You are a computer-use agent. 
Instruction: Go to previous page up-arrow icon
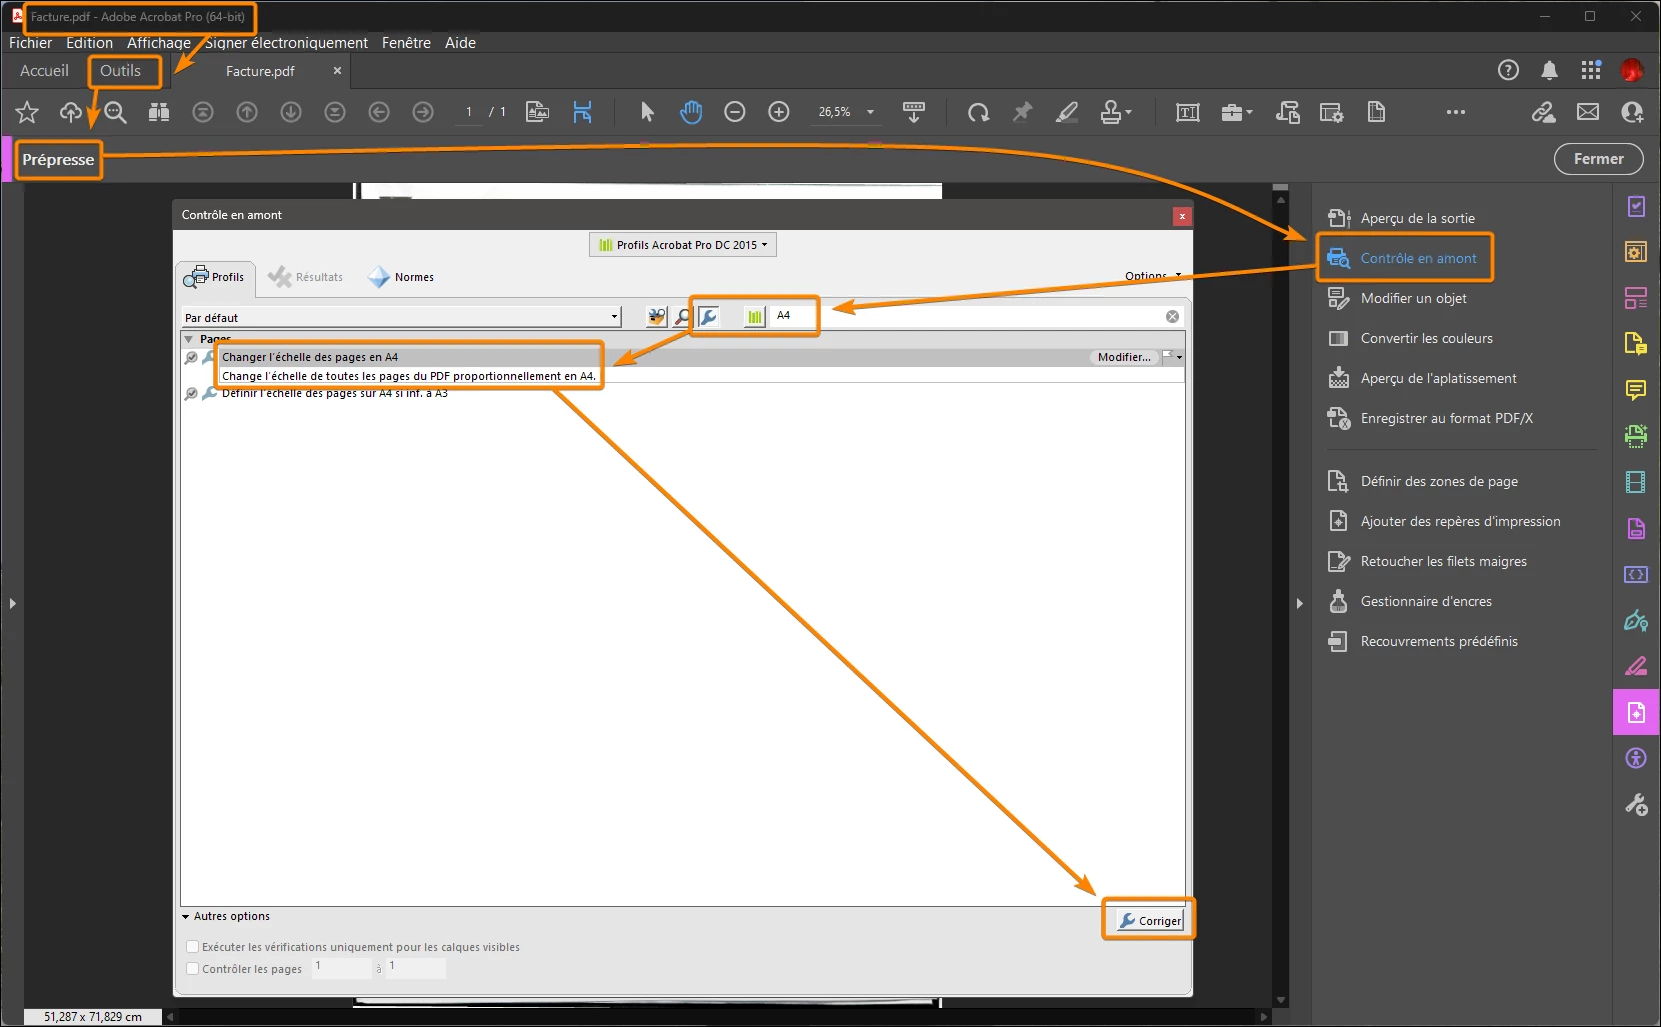pos(247,112)
